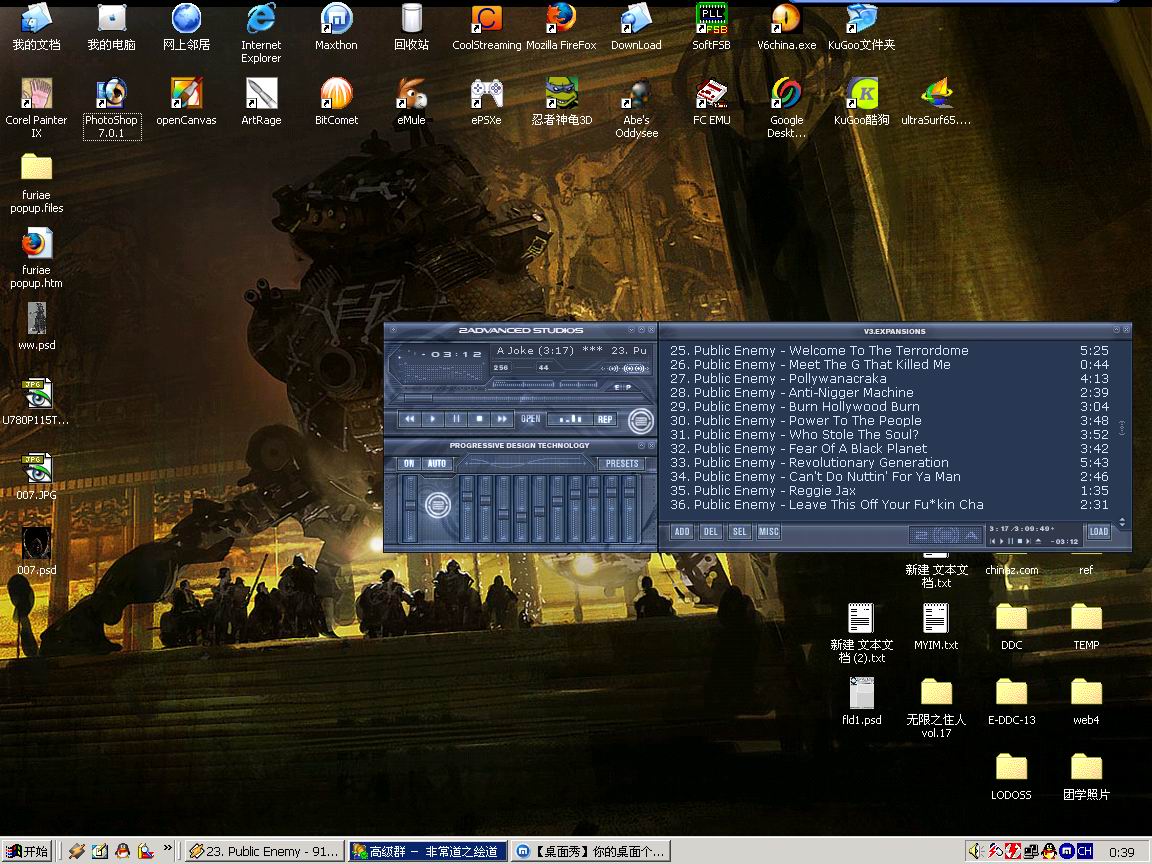Open the equalizer PRESETS menu
The height and width of the screenshot is (864, 1152).
pos(622,464)
